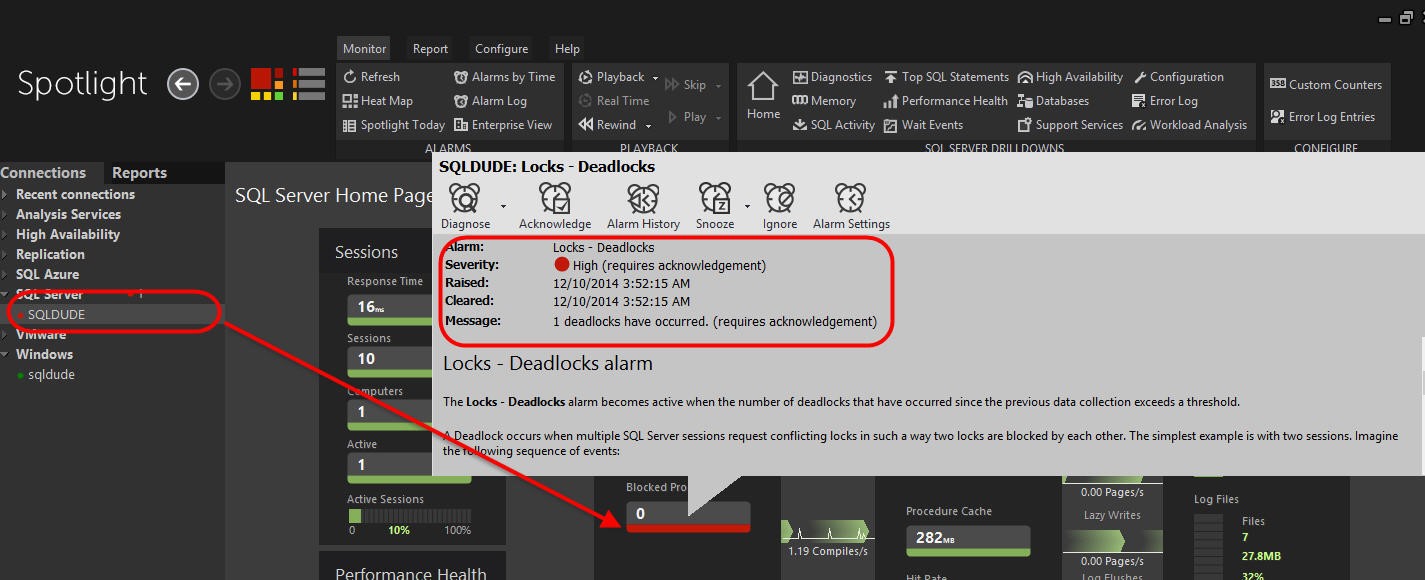Click Procedure Cache 282MB gauge

tap(967, 539)
